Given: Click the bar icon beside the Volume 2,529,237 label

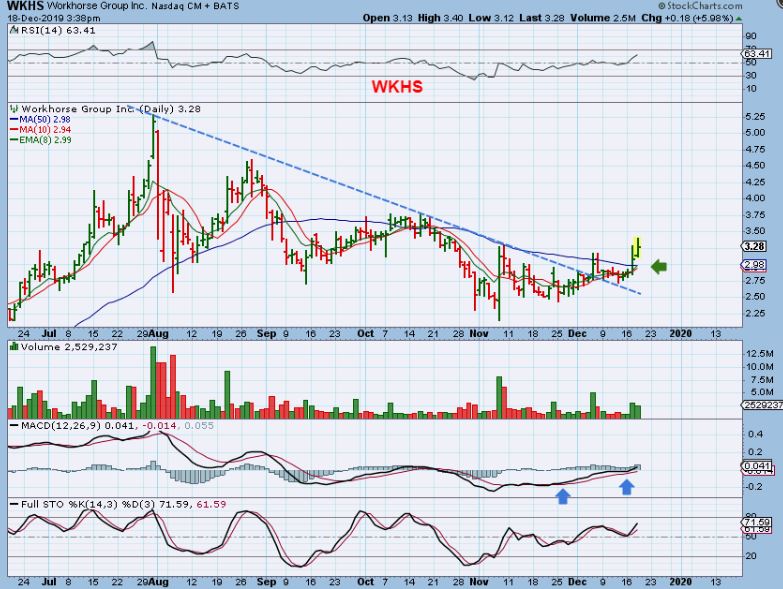Looking at the screenshot, I should point(14,346).
